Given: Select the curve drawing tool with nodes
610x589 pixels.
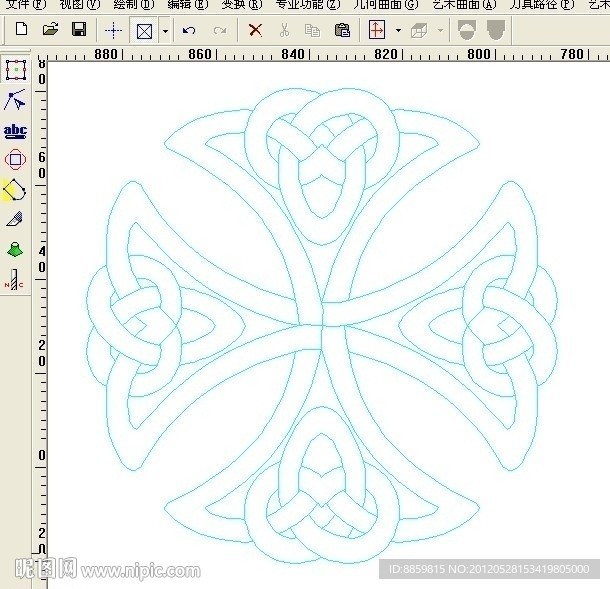Looking at the screenshot, I should coord(14,190).
